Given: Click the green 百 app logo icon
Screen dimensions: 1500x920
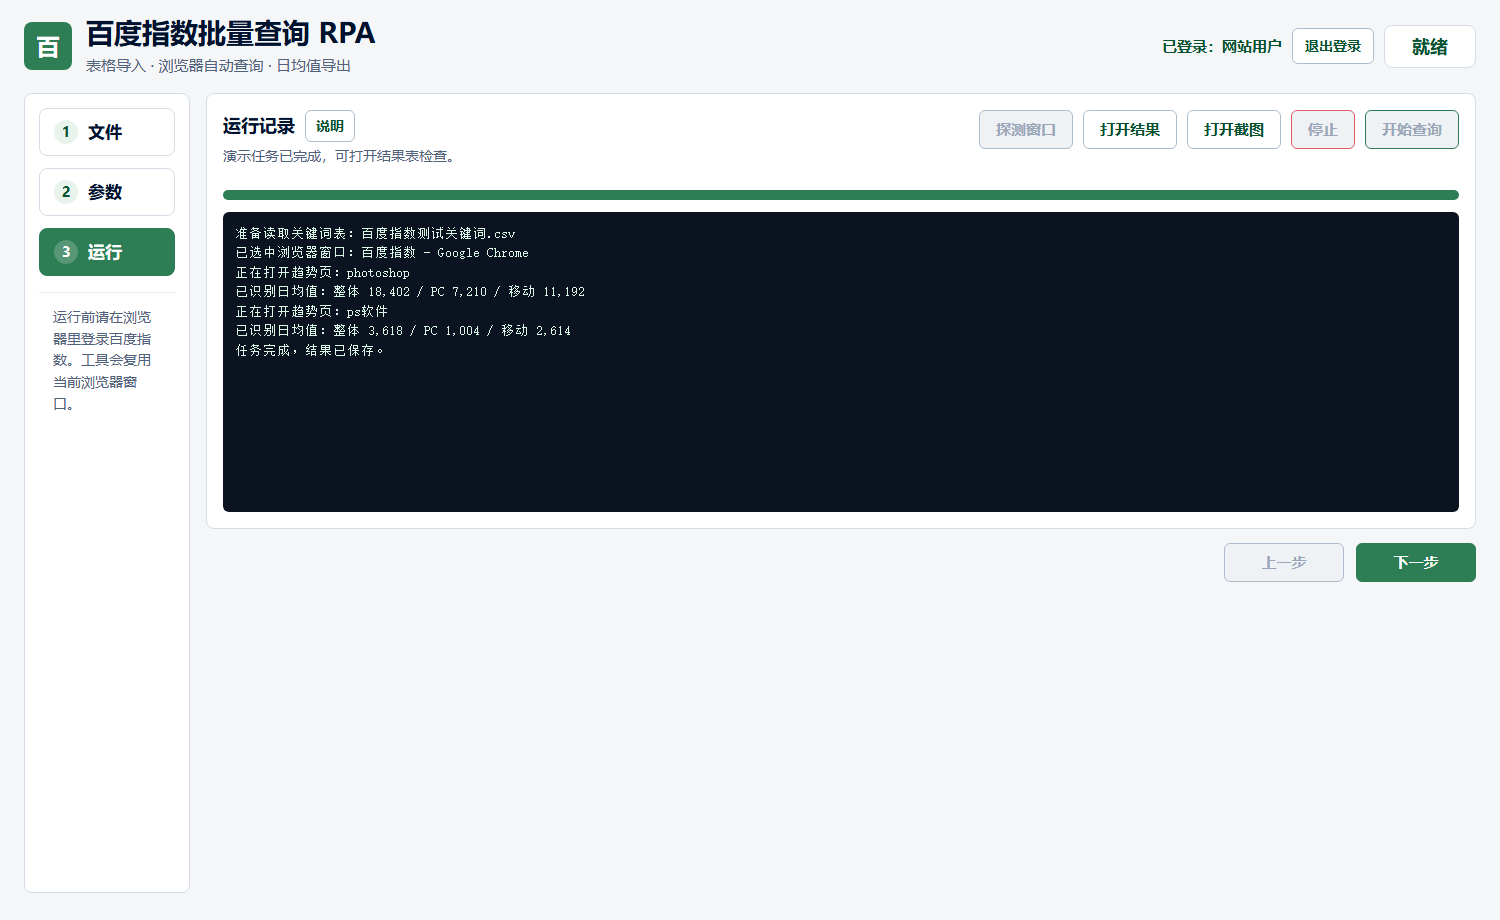Looking at the screenshot, I should coord(48,46).
